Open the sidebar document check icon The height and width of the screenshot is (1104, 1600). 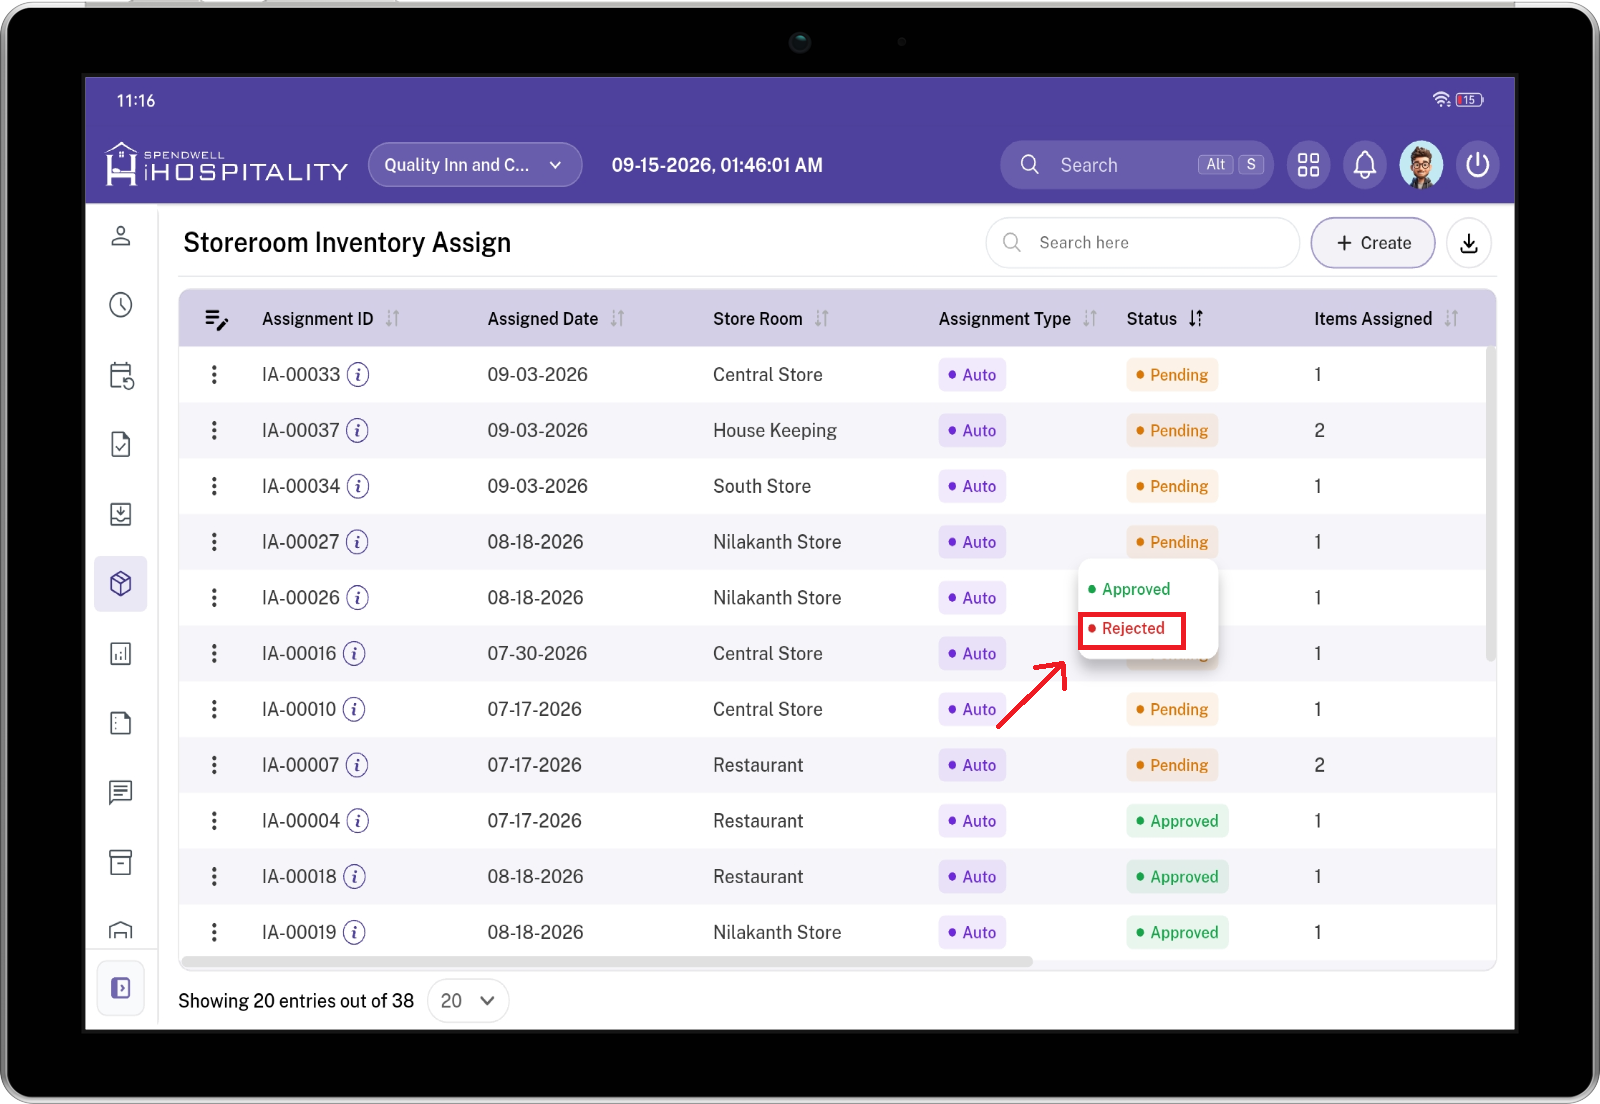point(121,444)
